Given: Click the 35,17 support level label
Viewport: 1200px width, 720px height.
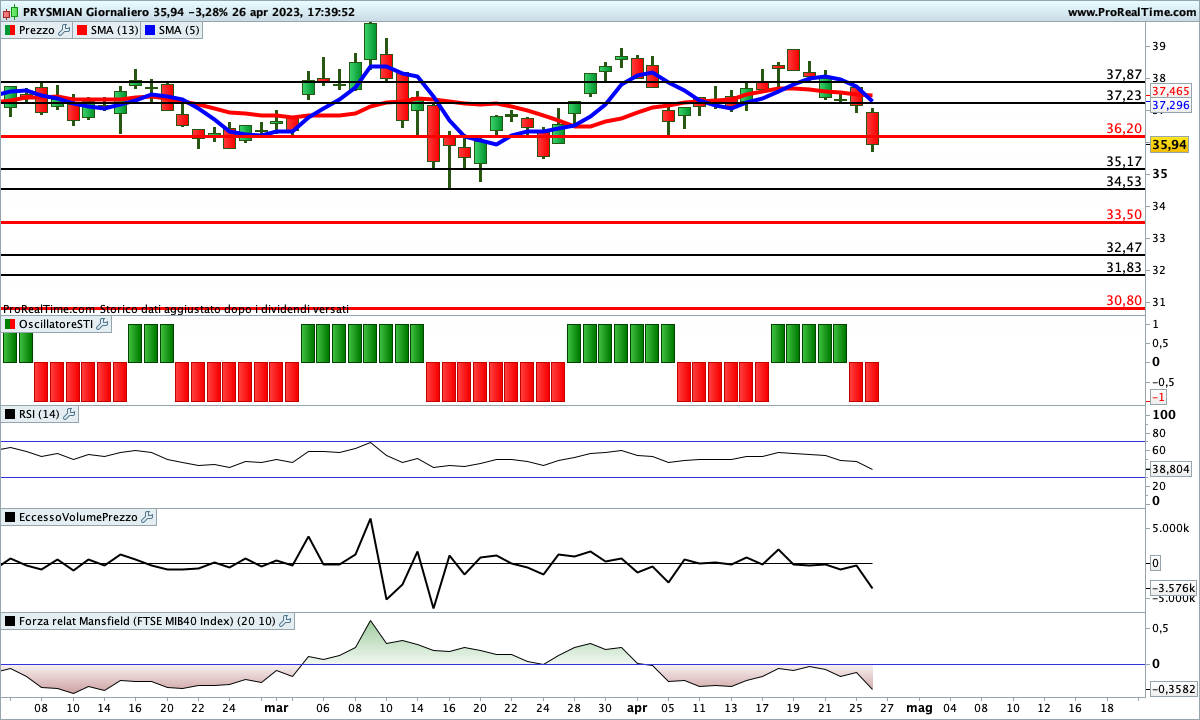Looking at the screenshot, I should [1124, 162].
